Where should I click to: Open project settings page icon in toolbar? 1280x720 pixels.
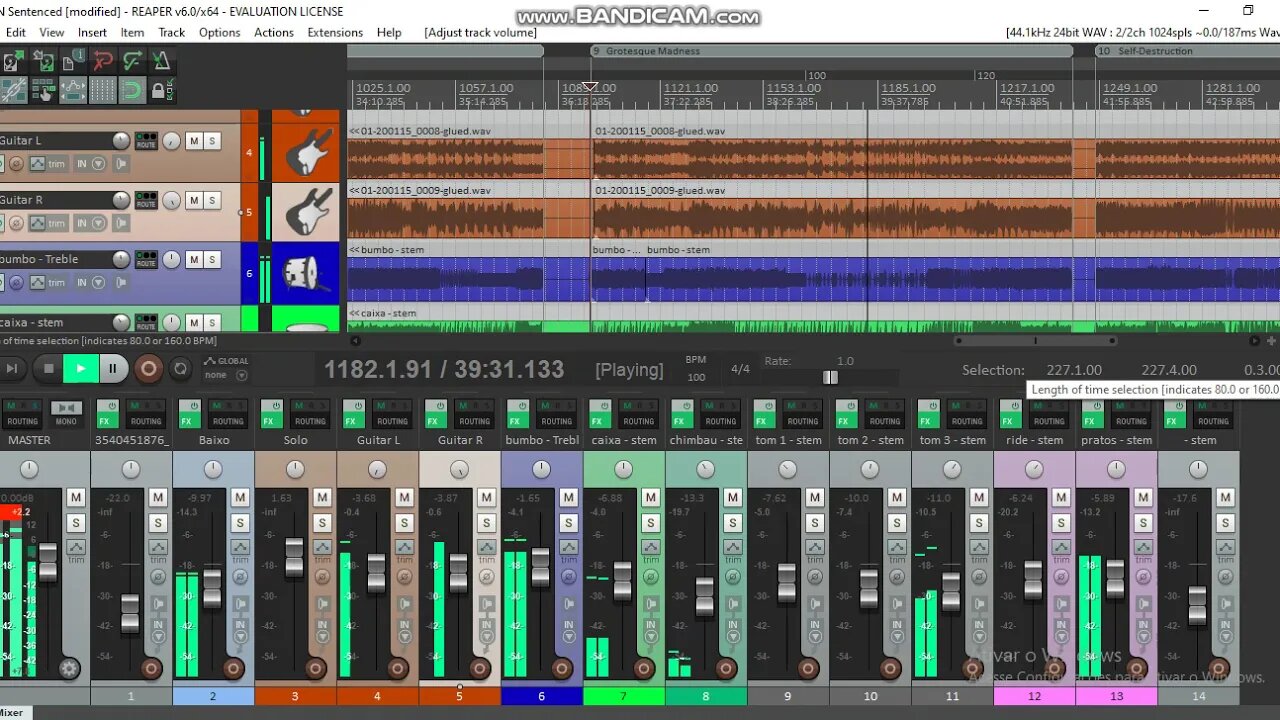73,62
